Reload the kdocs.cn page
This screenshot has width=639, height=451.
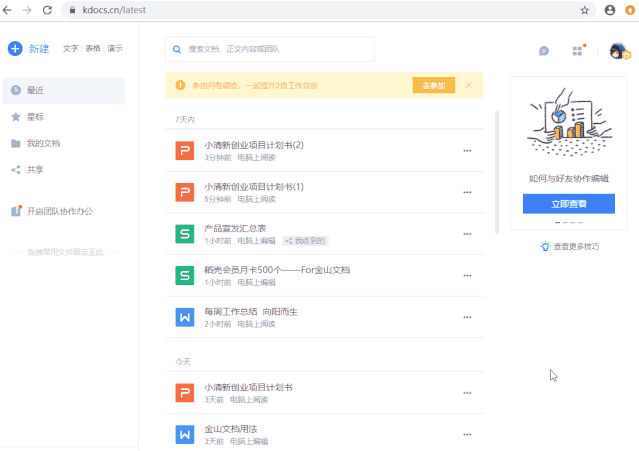point(47,10)
